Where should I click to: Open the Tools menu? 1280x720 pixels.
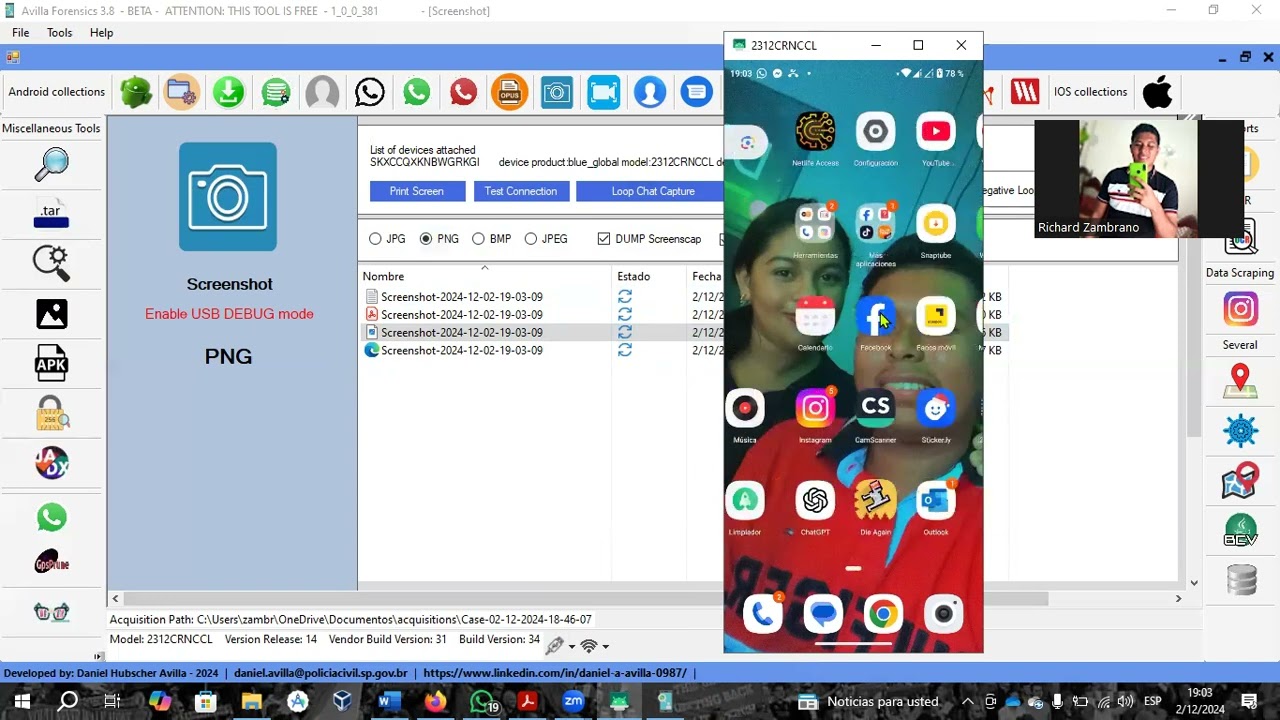tap(60, 33)
